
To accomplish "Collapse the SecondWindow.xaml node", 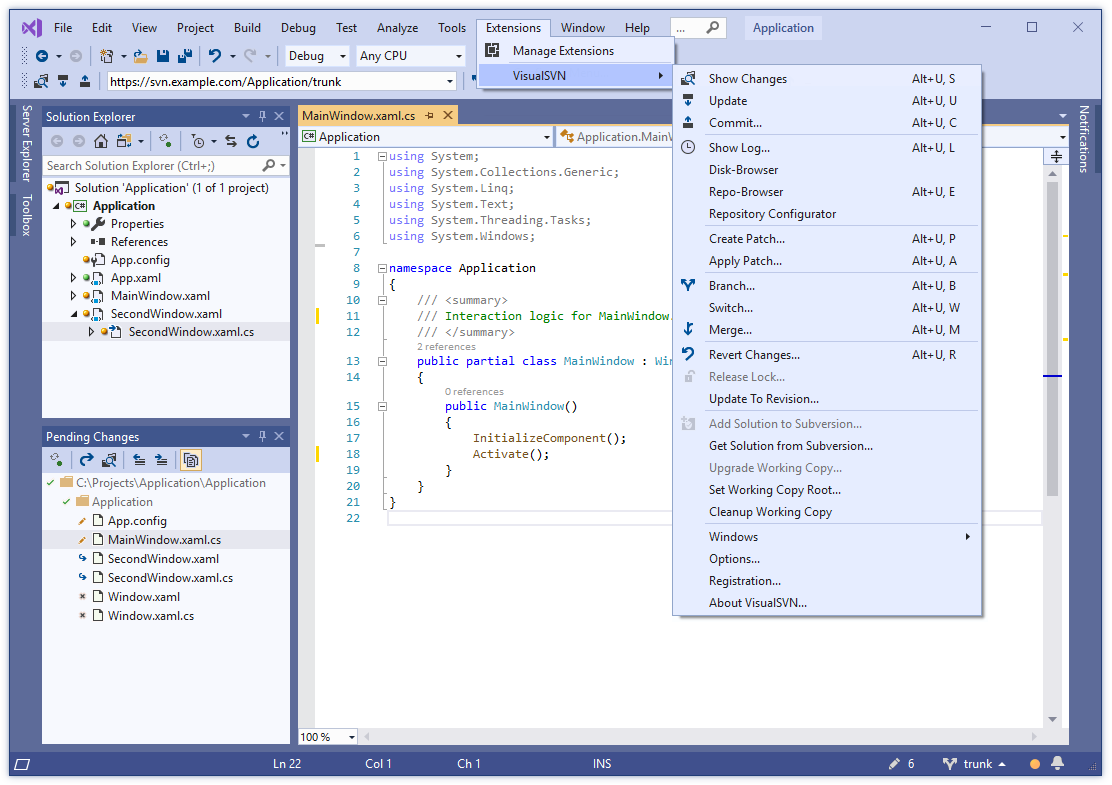I will [74, 314].
